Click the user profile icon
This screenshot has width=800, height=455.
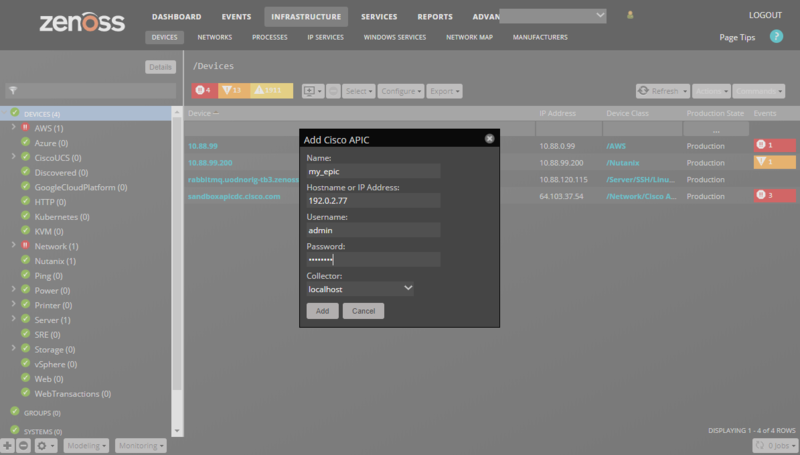(630, 15)
